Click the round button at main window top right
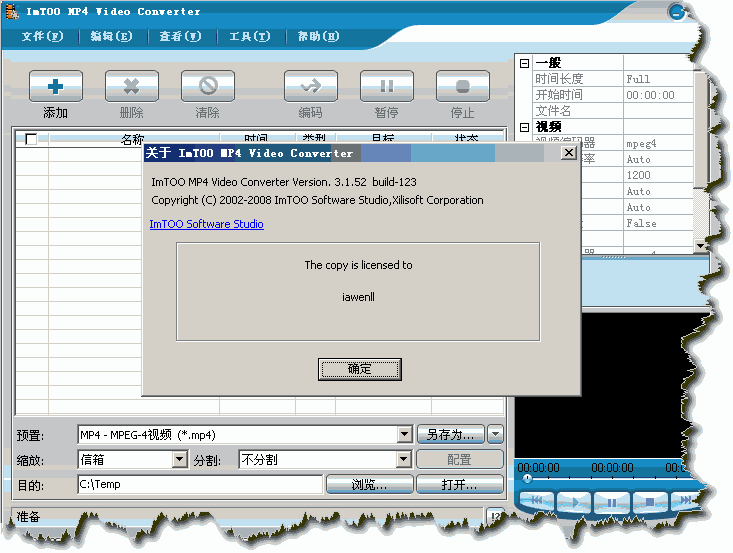The width and height of the screenshot is (733, 553). [676, 13]
